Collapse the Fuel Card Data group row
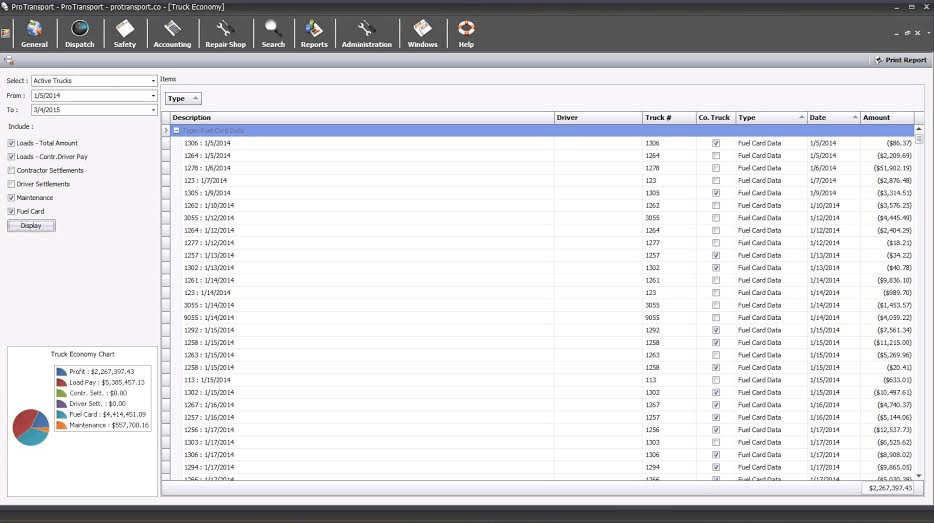This screenshot has height=523, width=934. coord(176,131)
